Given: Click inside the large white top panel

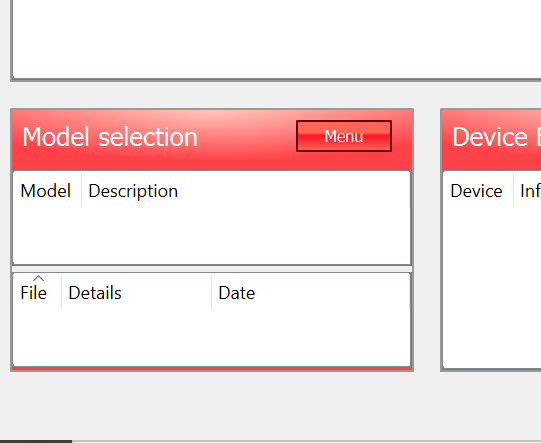Looking at the screenshot, I should point(276,38).
